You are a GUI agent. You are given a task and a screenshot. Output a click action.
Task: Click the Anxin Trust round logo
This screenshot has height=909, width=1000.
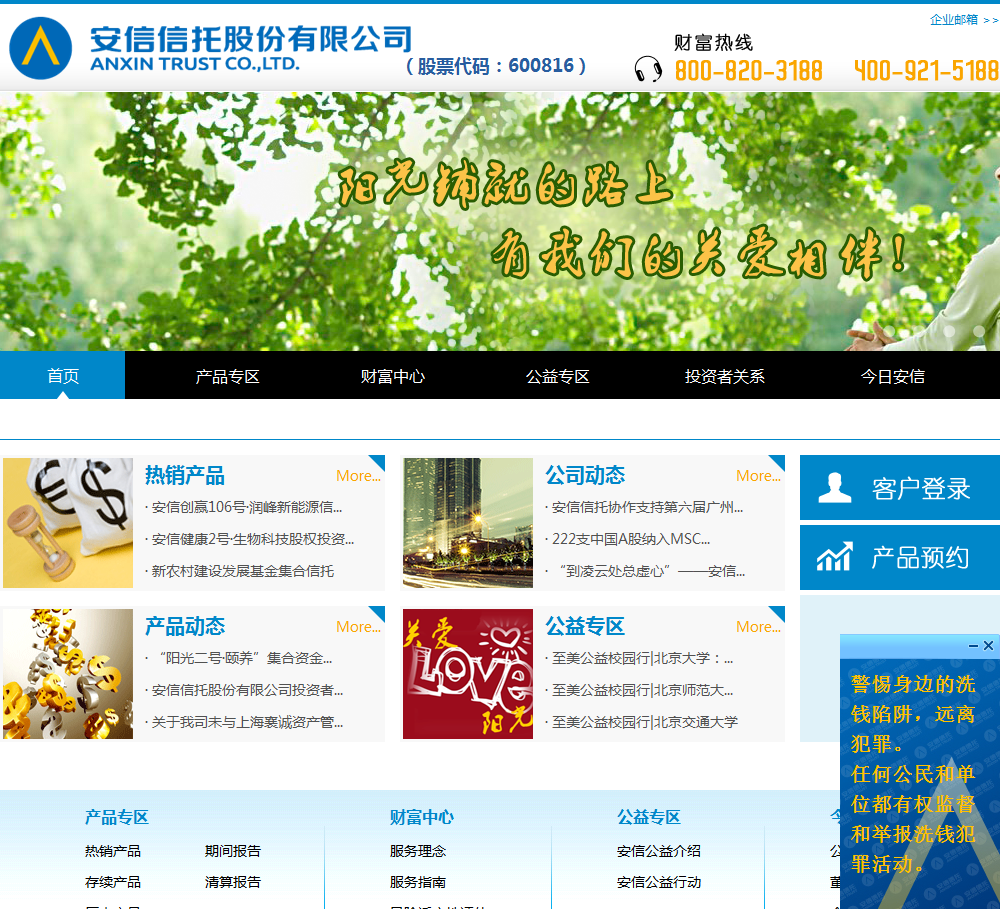click(40, 48)
